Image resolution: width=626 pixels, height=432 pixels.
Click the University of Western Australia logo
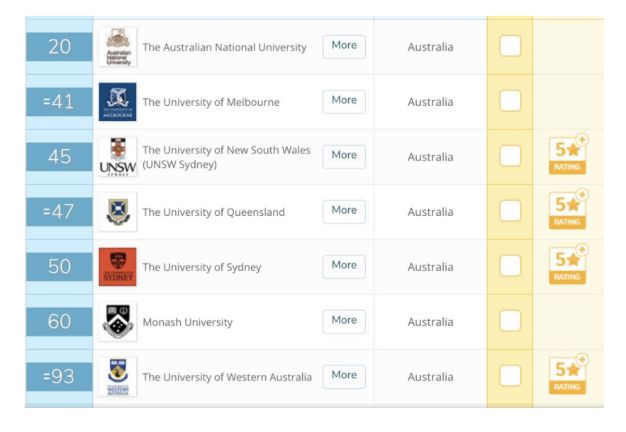(x=118, y=377)
